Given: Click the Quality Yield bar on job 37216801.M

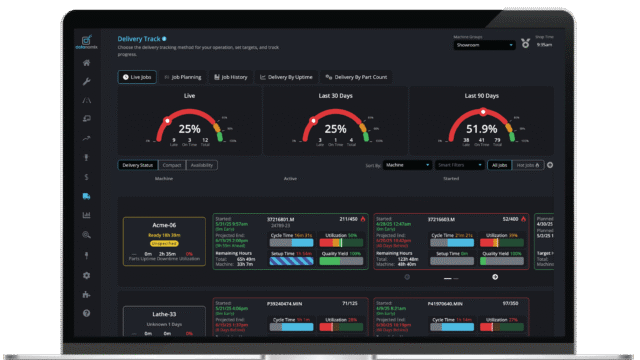Looking at the screenshot, I should coord(341,261).
